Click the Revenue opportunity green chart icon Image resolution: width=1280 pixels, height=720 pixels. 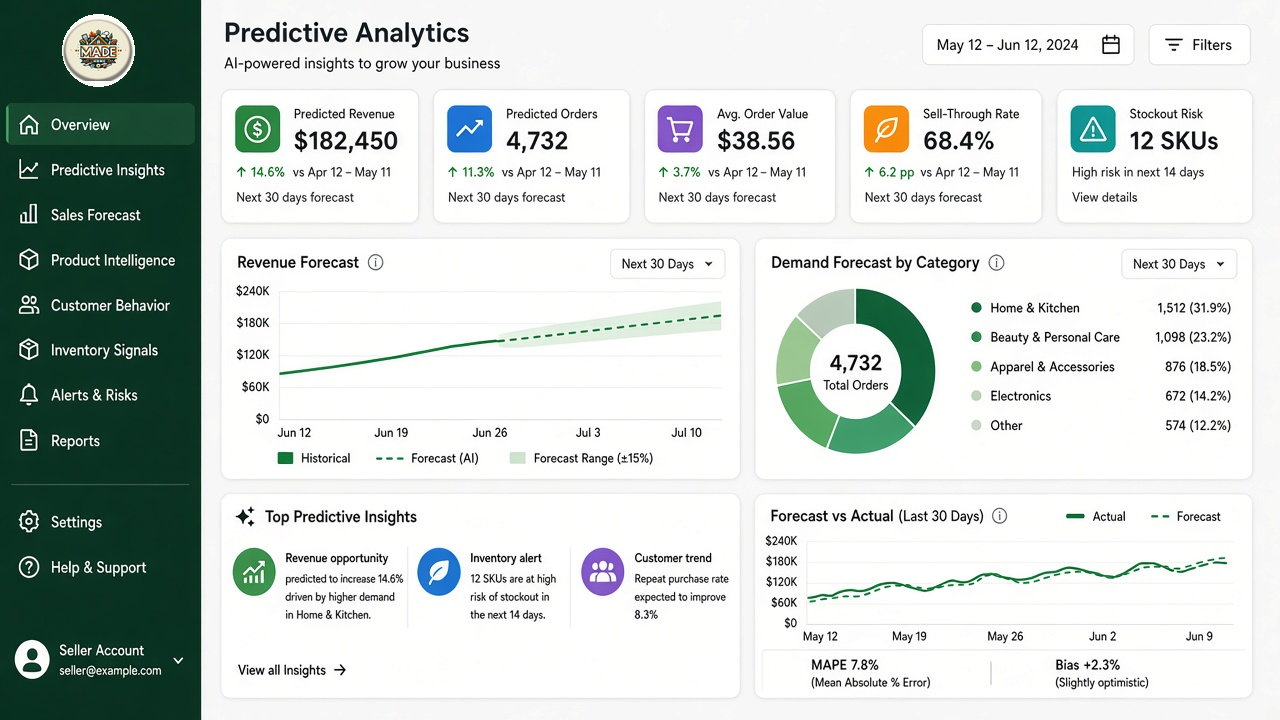(x=254, y=572)
